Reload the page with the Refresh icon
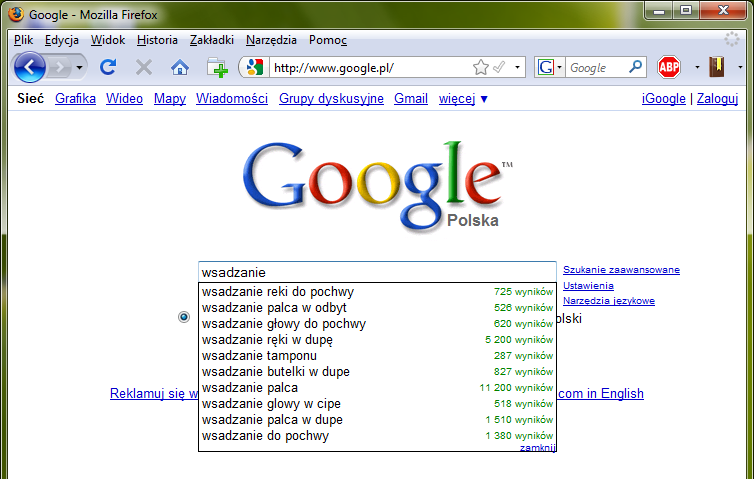This screenshot has width=755, height=479. (x=108, y=67)
